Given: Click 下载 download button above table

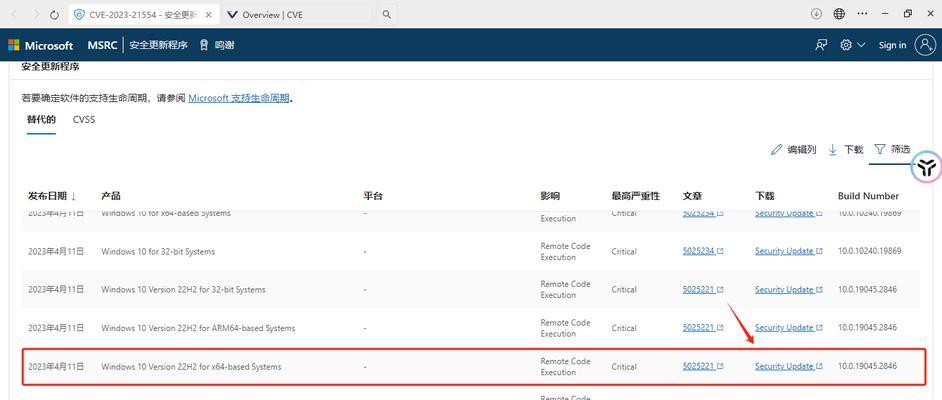Looking at the screenshot, I should [845, 150].
